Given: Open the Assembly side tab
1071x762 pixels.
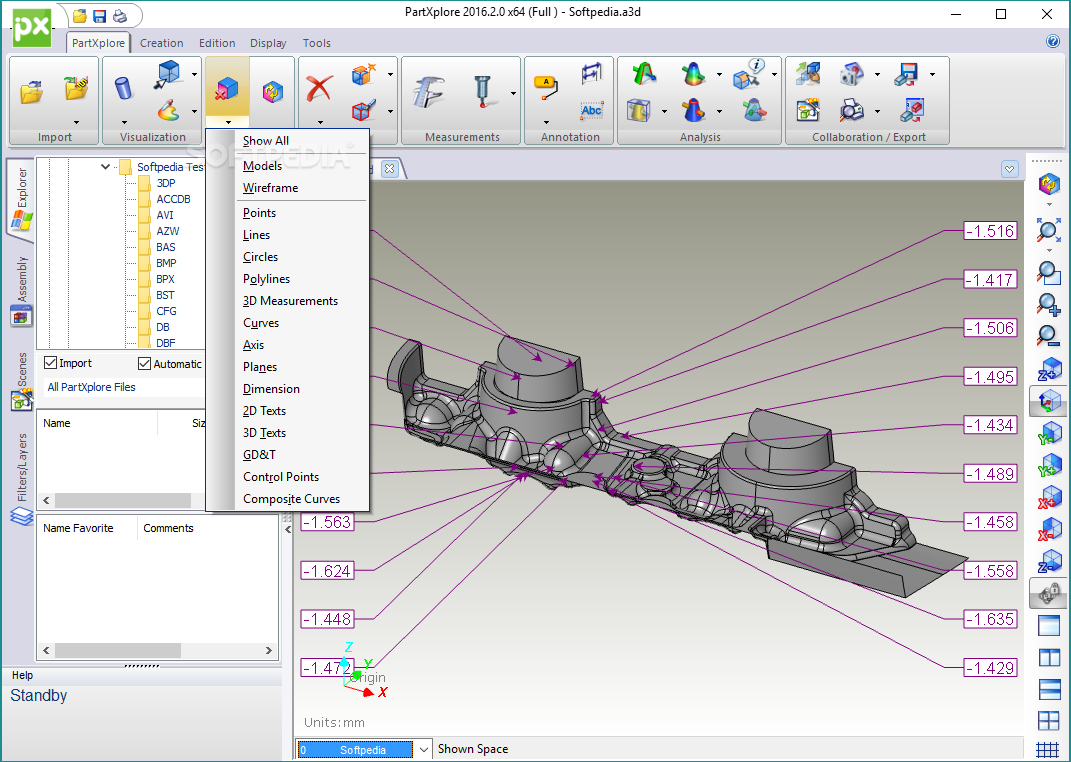Looking at the screenshot, I should click(21, 290).
